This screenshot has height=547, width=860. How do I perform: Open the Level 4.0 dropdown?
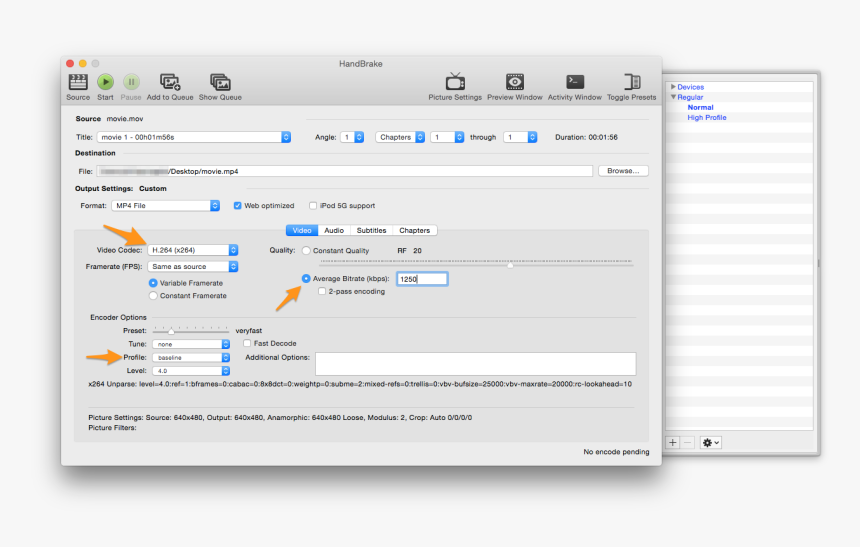coord(191,371)
